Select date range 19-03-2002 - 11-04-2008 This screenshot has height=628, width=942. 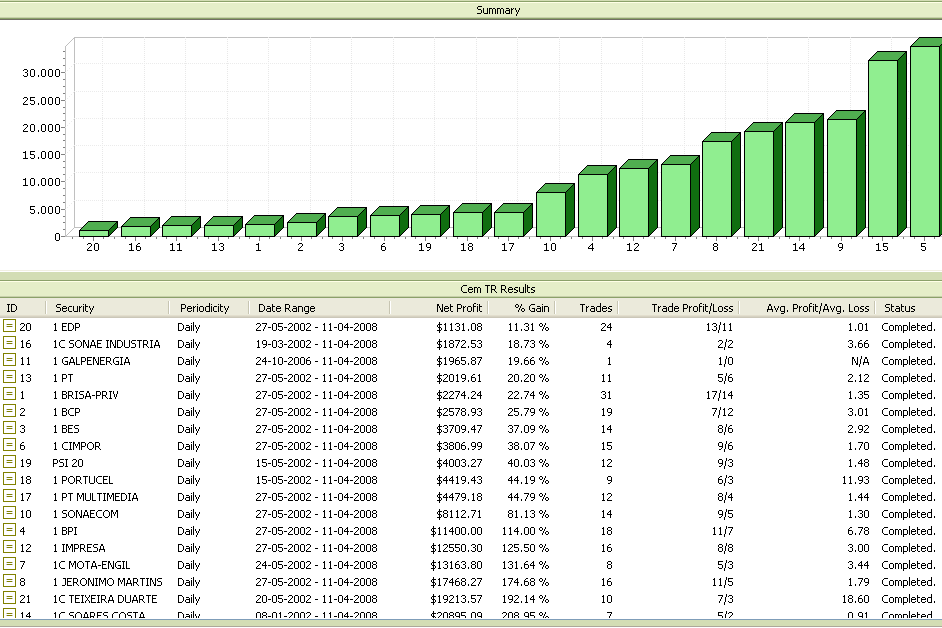point(316,344)
